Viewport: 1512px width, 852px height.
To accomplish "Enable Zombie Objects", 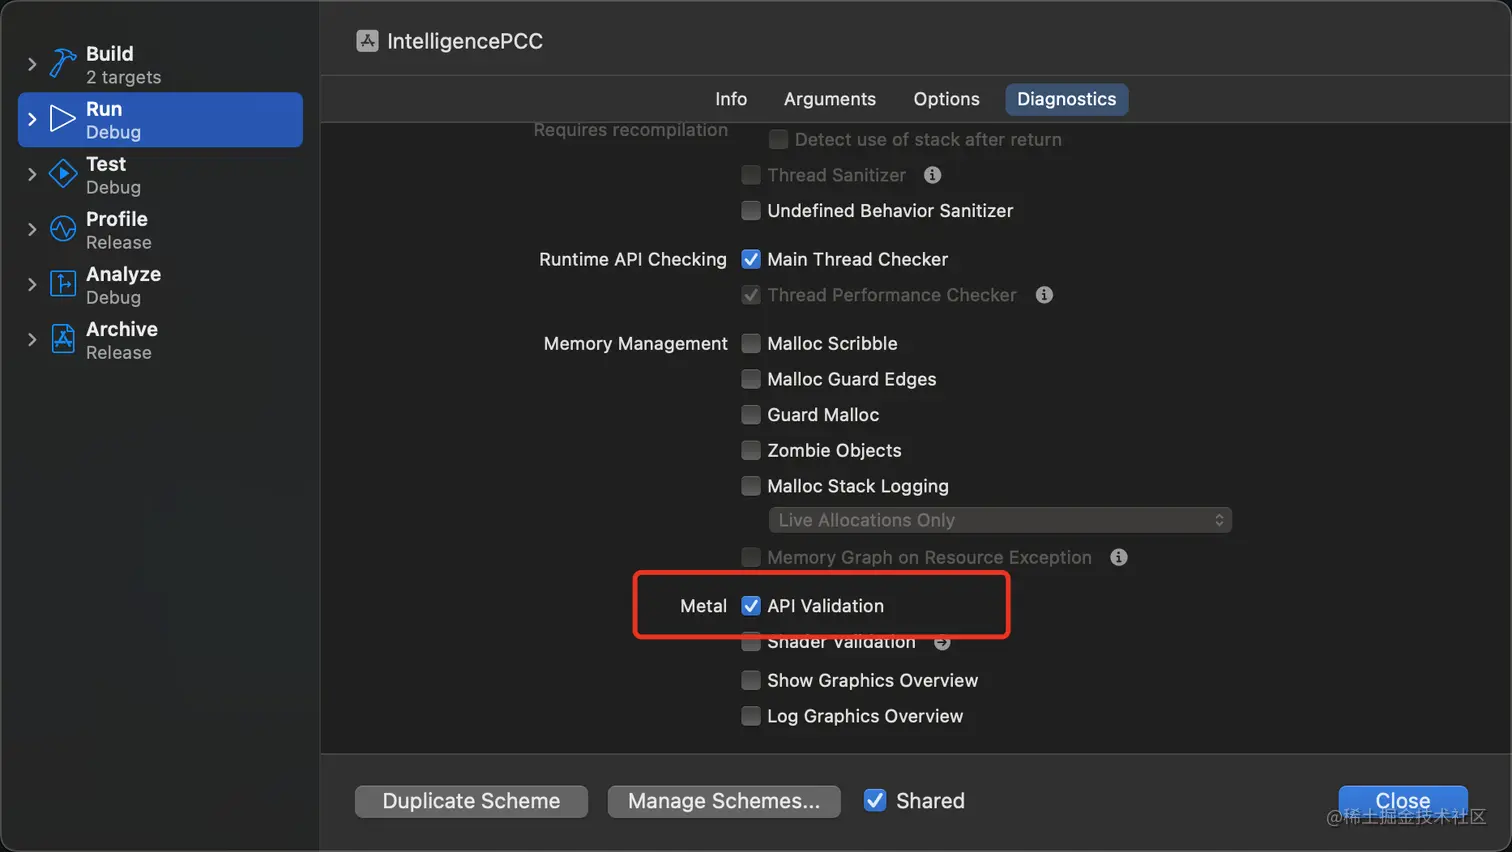I will (751, 451).
